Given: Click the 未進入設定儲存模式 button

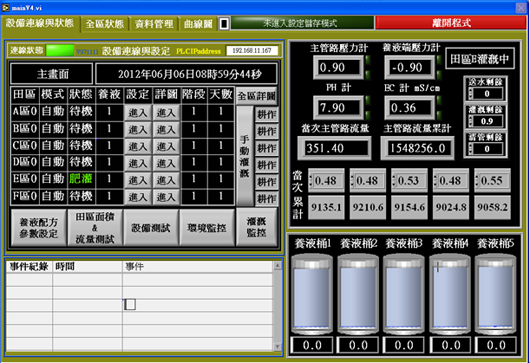Looking at the screenshot, I should tap(302, 23).
